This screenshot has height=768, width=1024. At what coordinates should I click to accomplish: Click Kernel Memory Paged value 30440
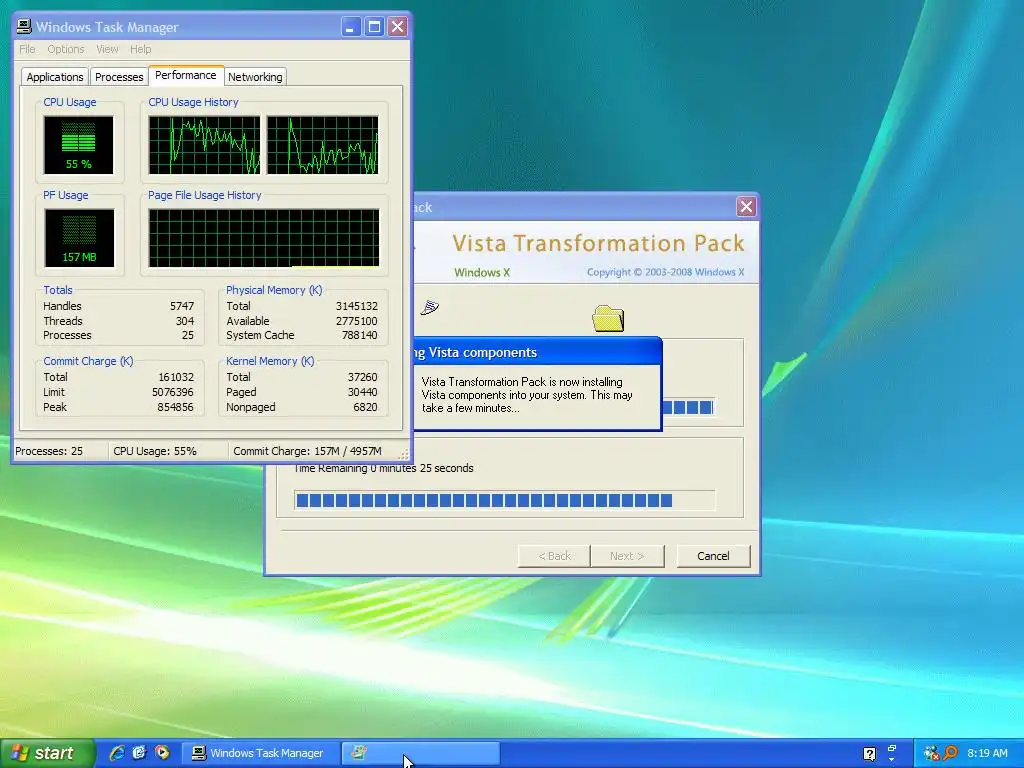pyautogui.click(x=362, y=392)
